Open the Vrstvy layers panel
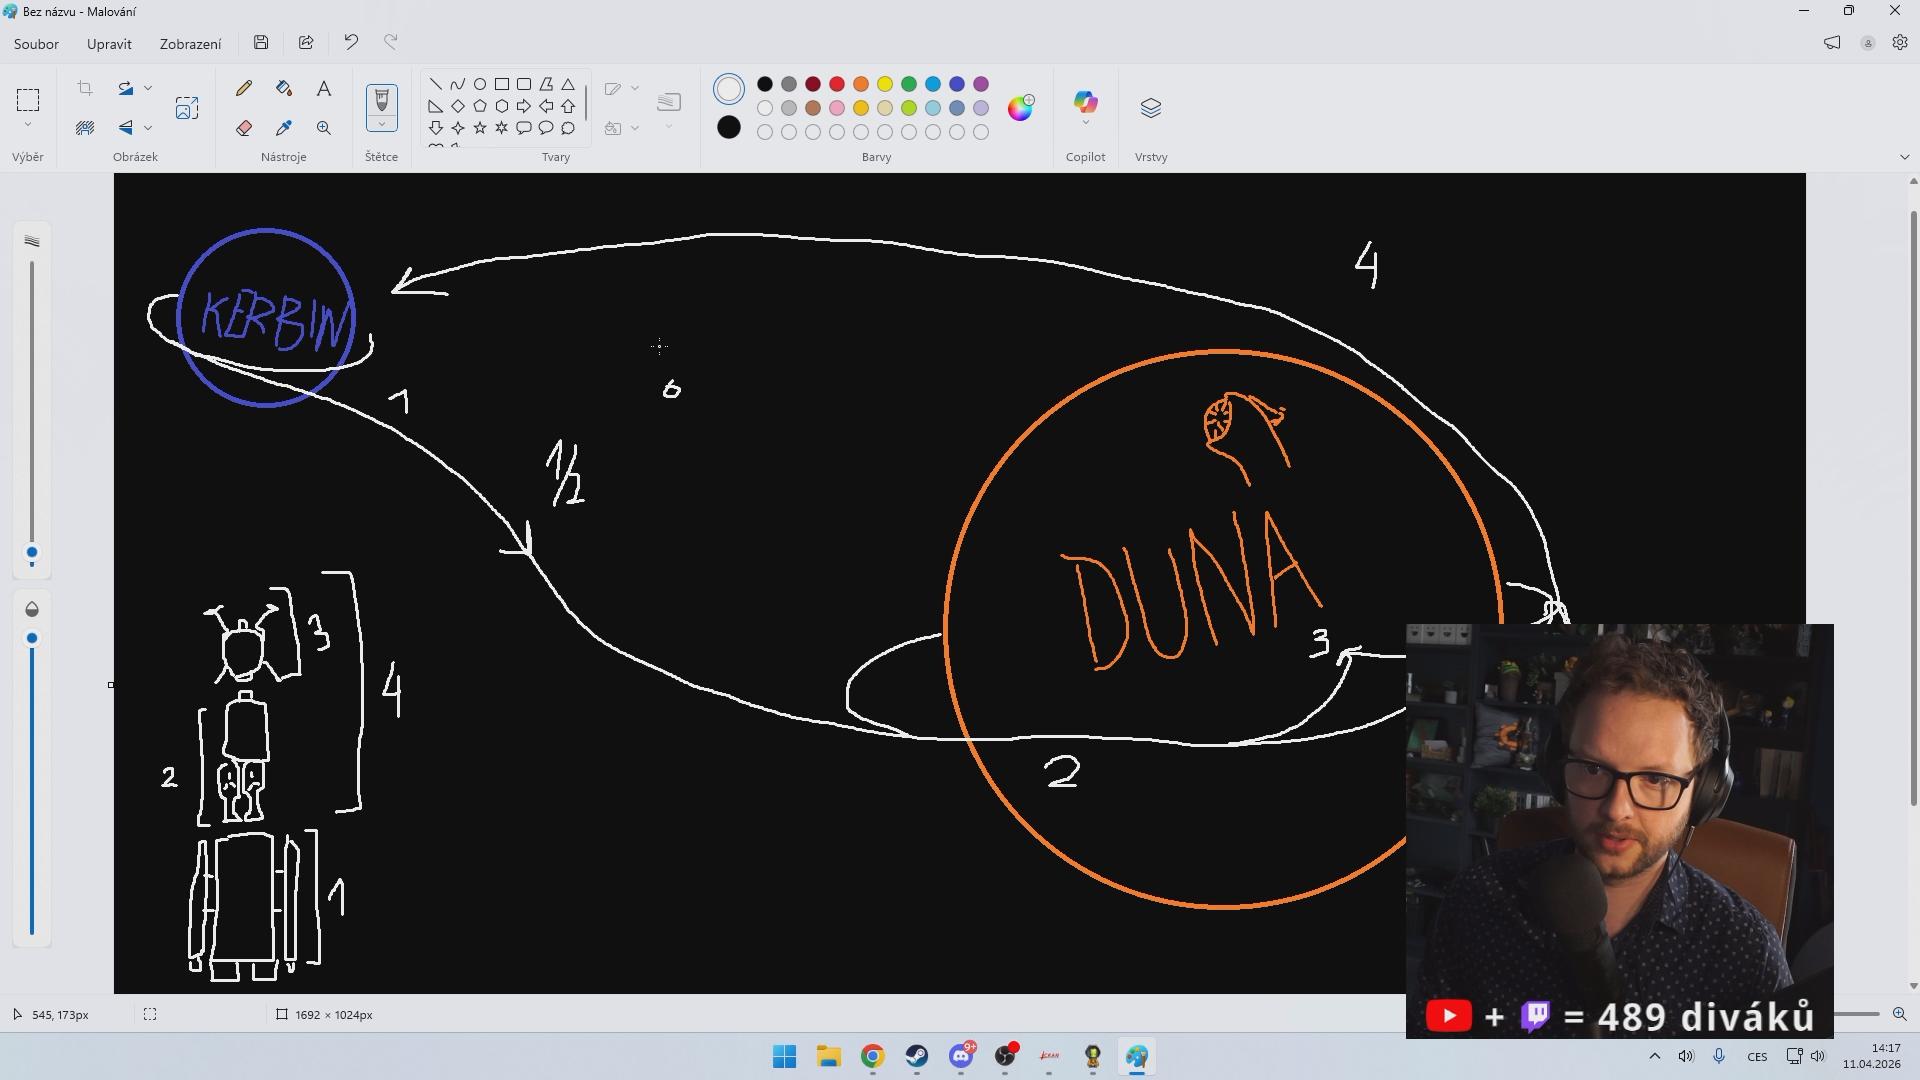Screen dimensions: 1920x1080 click(x=1151, y=108)
